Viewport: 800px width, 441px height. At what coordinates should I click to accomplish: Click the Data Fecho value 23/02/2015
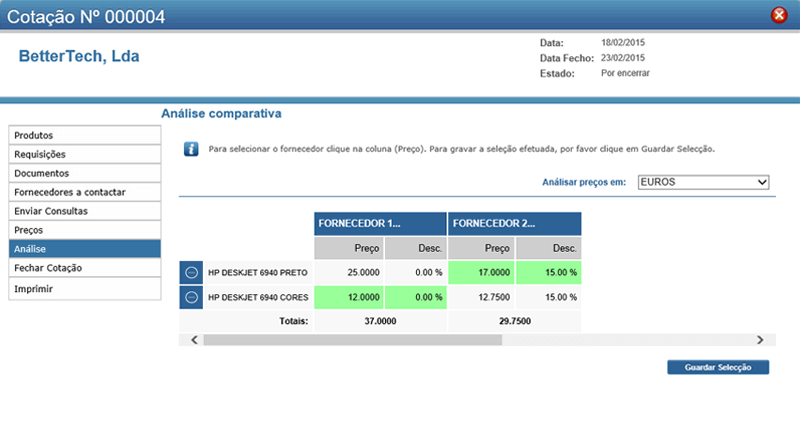pyautogui.click(x=623, y=58)
